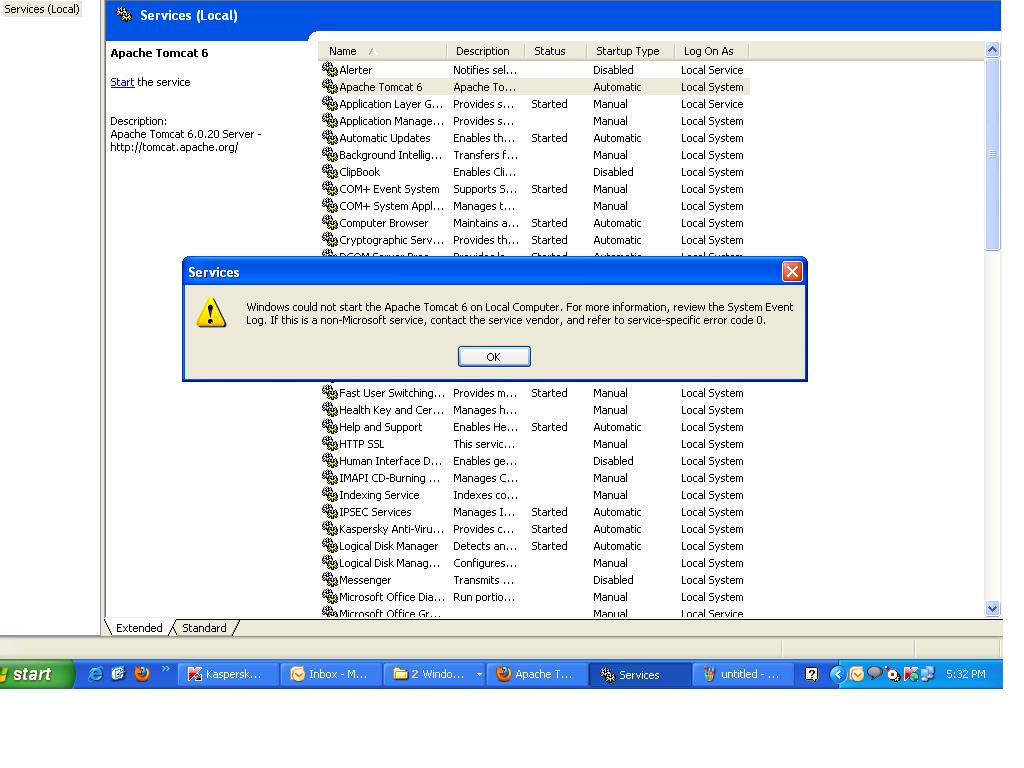Click the warning icon in the error dialog

point(211,313)
